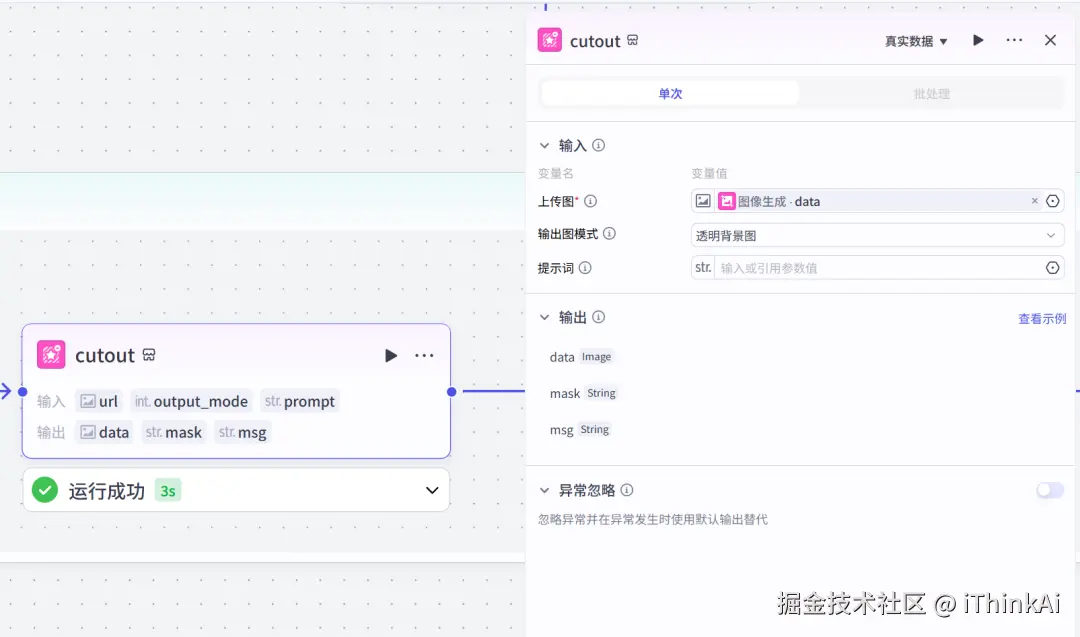Viewport: 1080px width, 637px height.
Task: Click the str. type prefix in 提示词 field
Action: coord(703,267)
